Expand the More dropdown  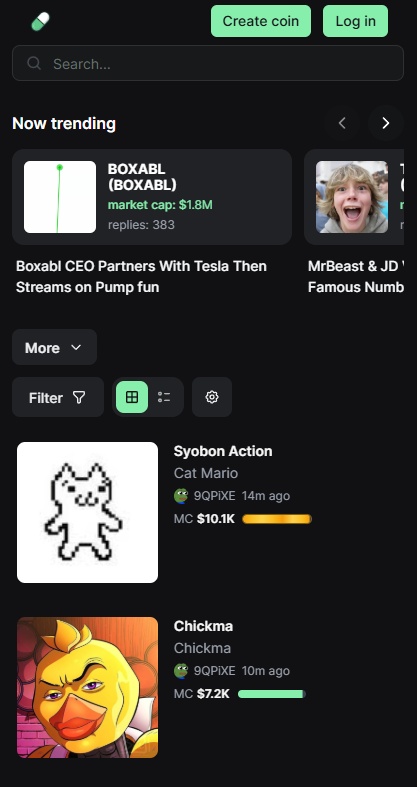[54, 347]
